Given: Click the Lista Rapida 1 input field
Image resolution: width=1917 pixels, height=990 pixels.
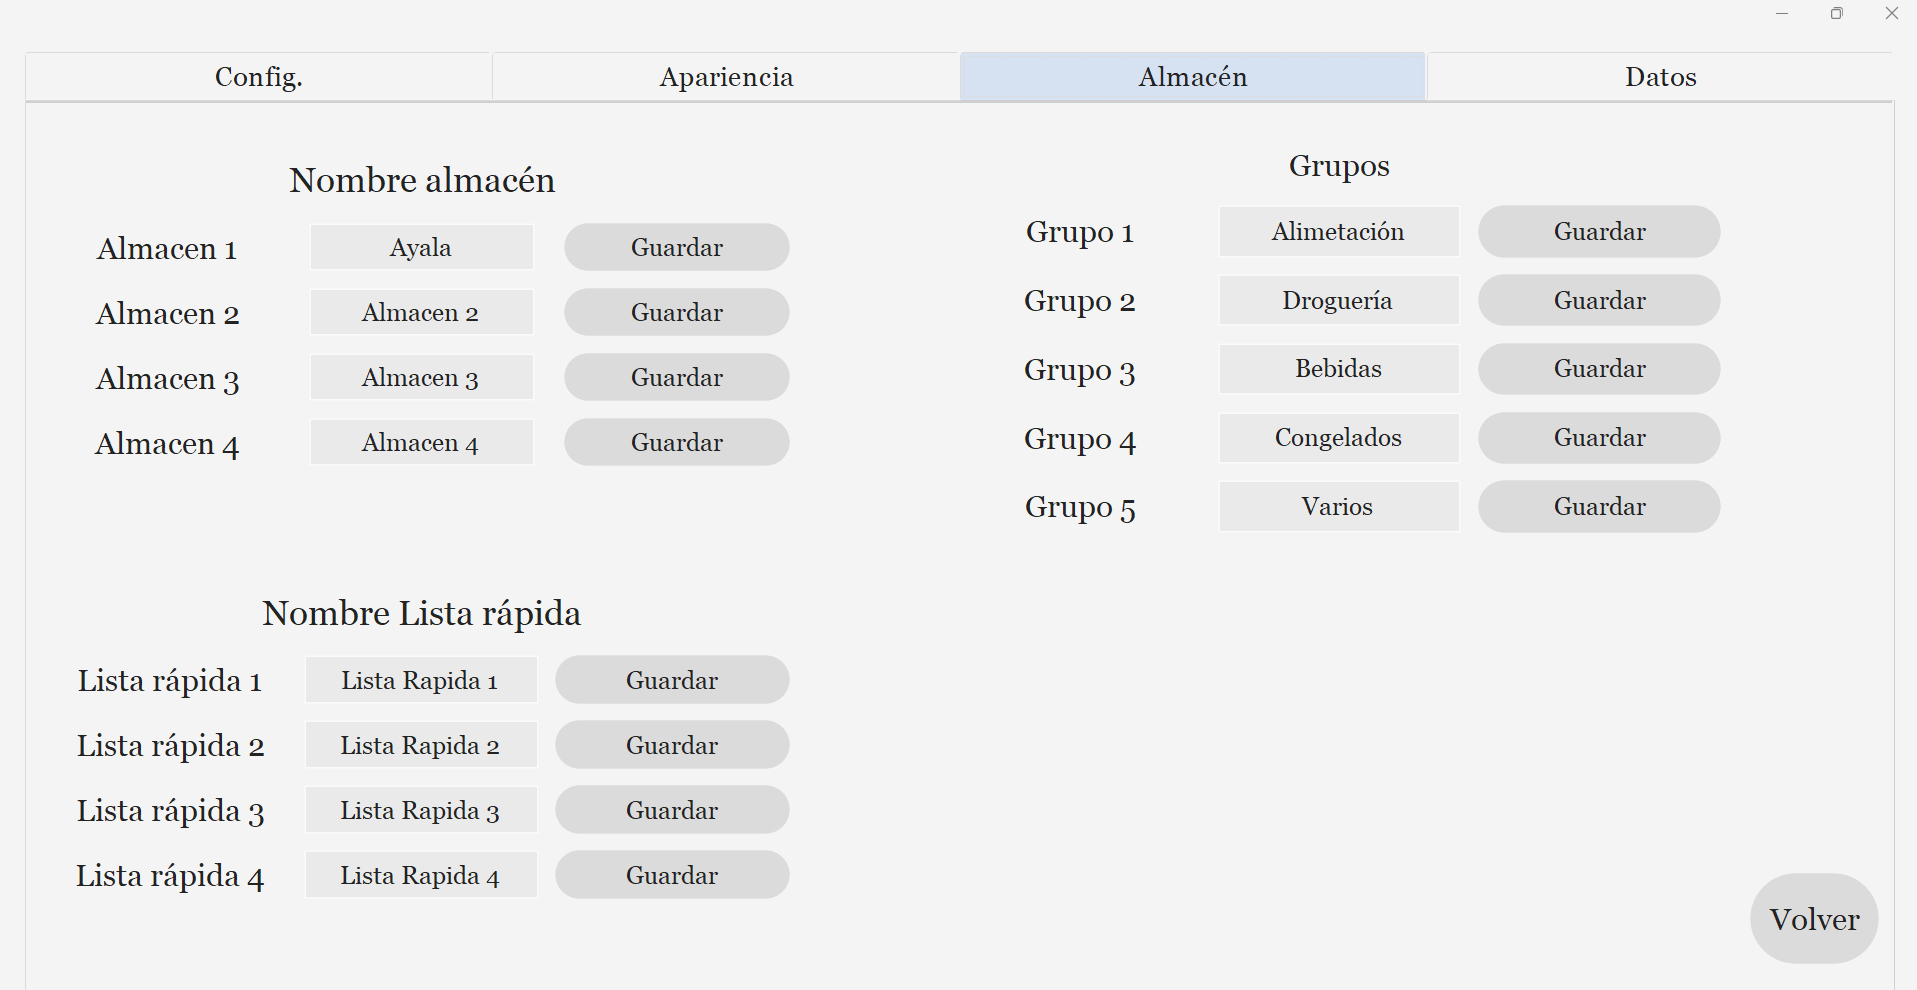Looking at the screenshot, I should click(x=421, y=680).
